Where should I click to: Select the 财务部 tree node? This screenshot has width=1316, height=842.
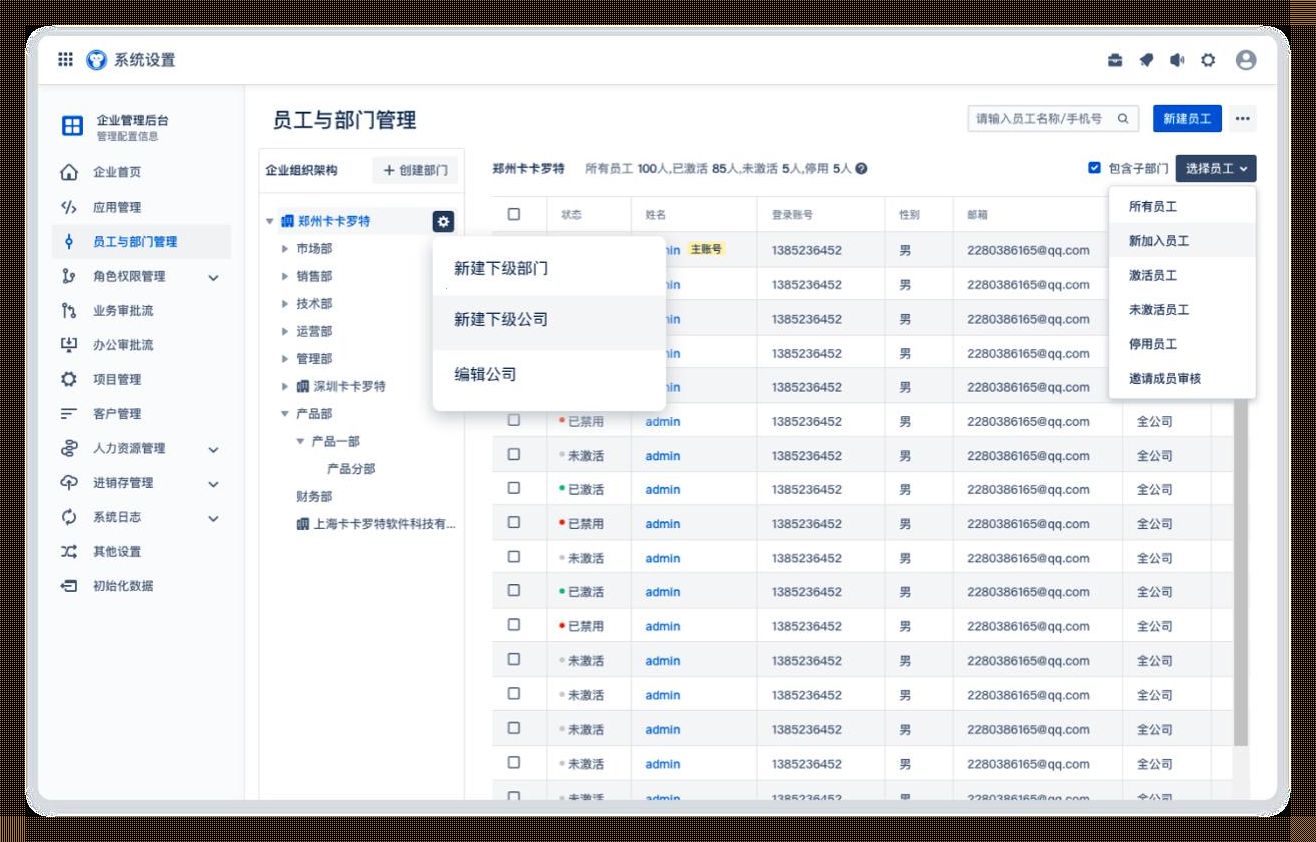314,496
